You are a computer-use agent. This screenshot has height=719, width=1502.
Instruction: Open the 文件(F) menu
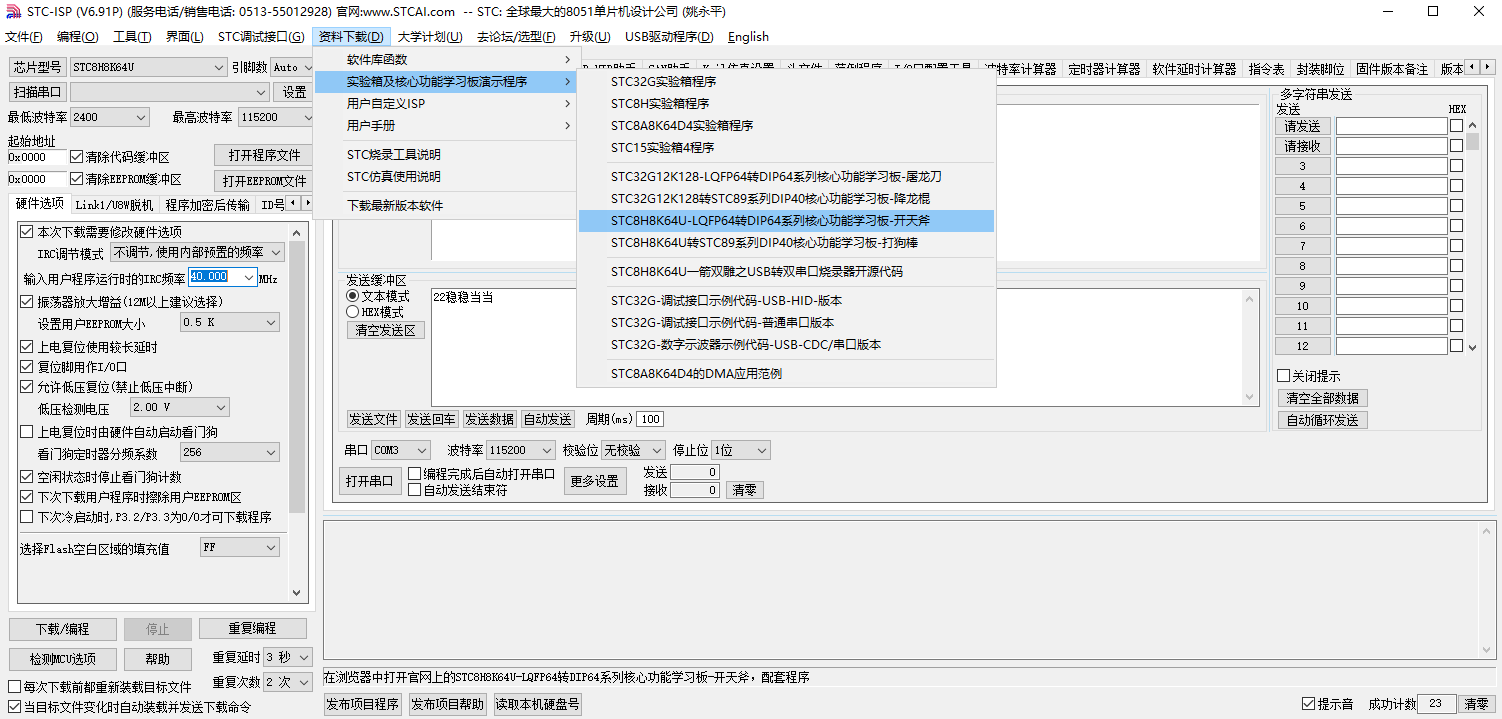point(24,37)
